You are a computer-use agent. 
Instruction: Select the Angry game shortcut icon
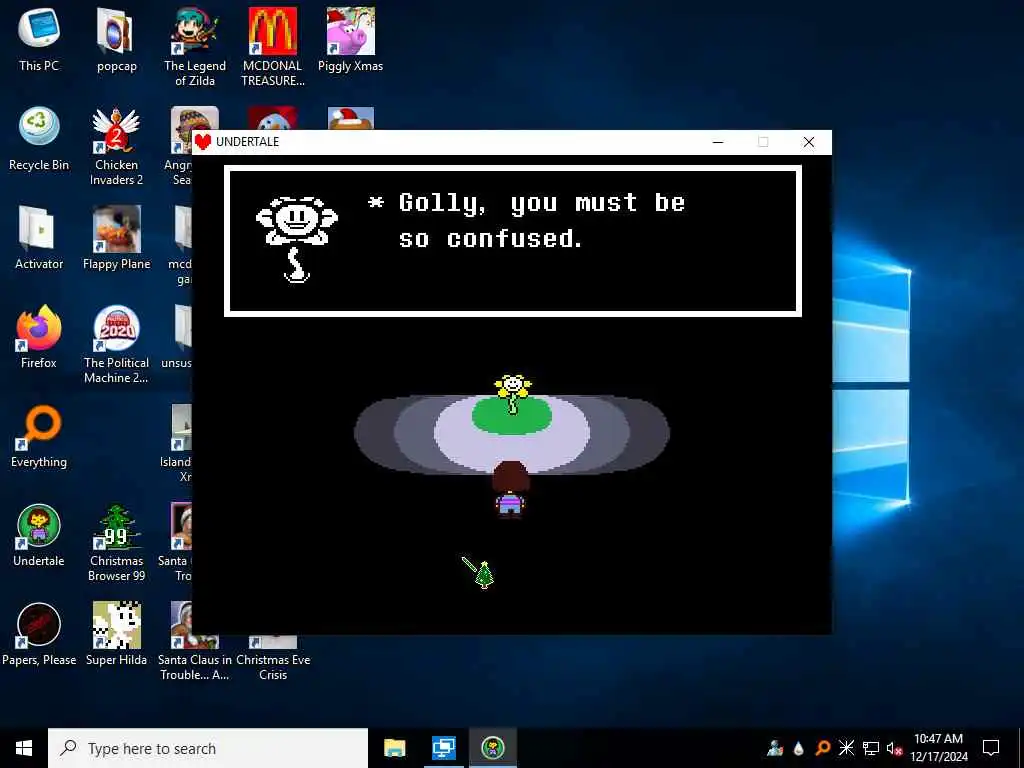tap(182, 129)
